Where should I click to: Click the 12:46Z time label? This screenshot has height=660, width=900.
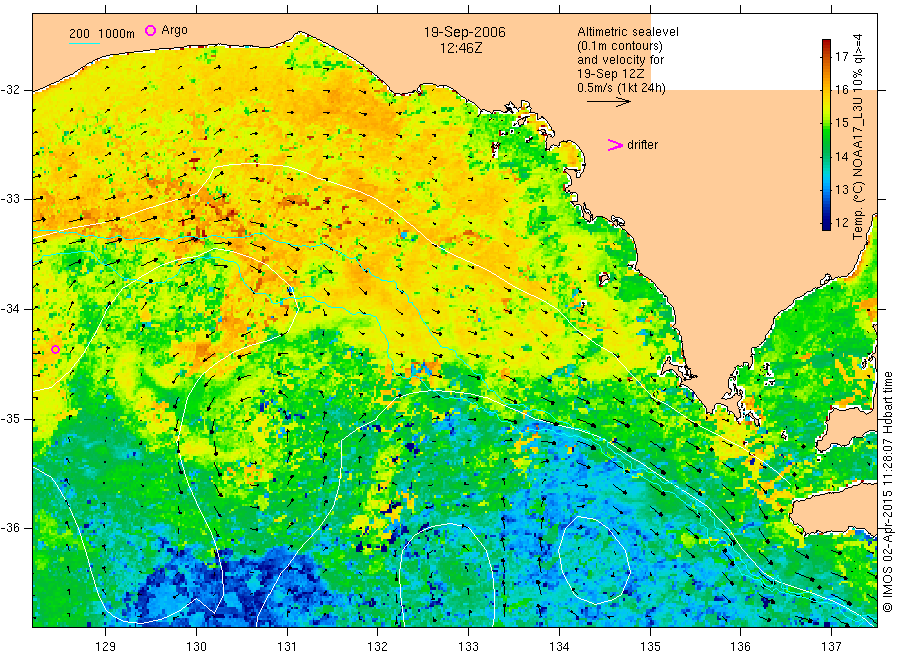click(x=461, y=49)
